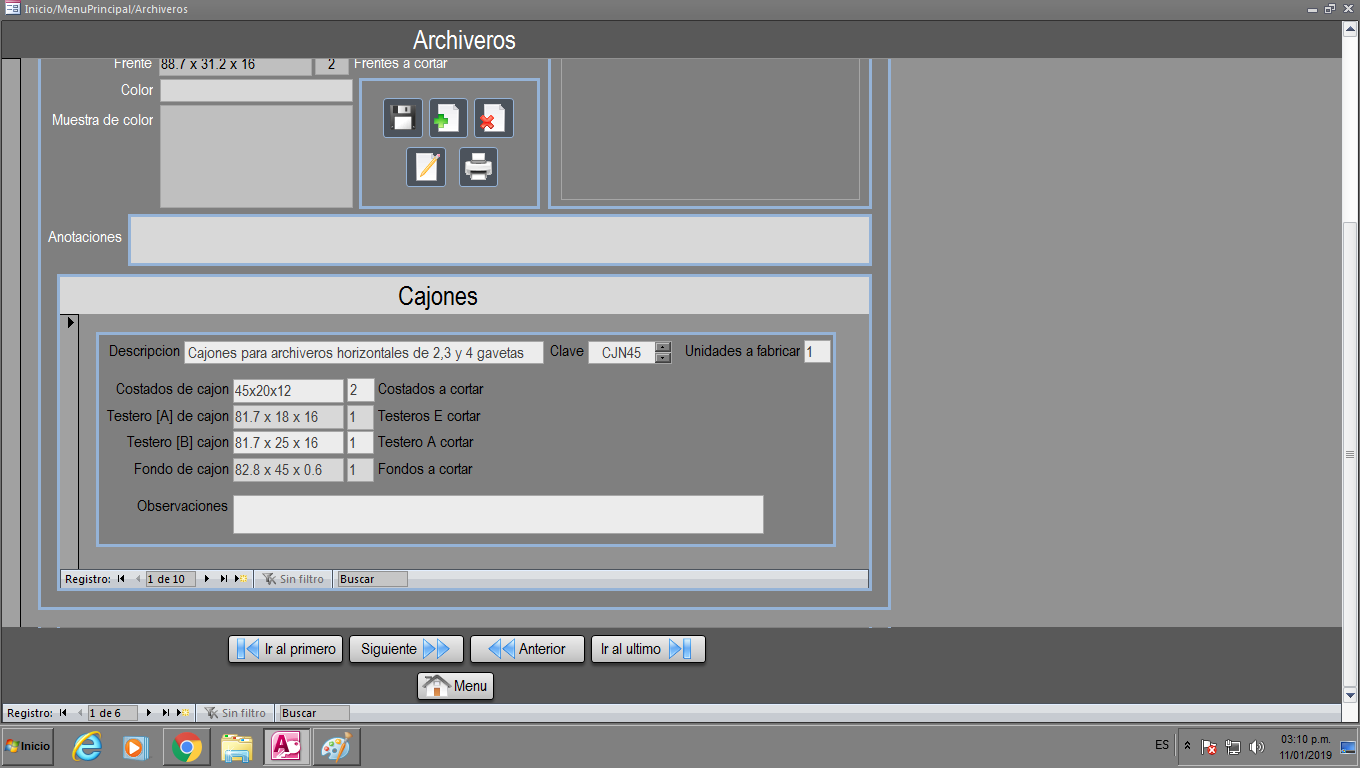Click into the Observaciones text field

point(498,514)
